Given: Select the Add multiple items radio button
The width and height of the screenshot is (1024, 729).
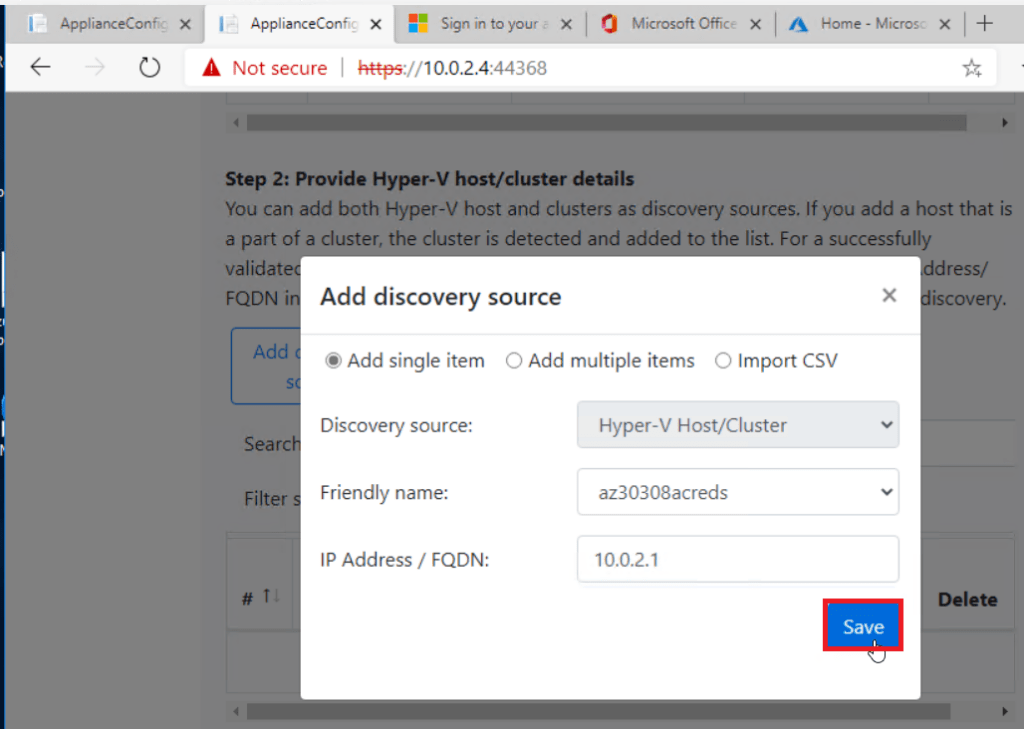Looking at the screenshot, I should click(514, 361).
